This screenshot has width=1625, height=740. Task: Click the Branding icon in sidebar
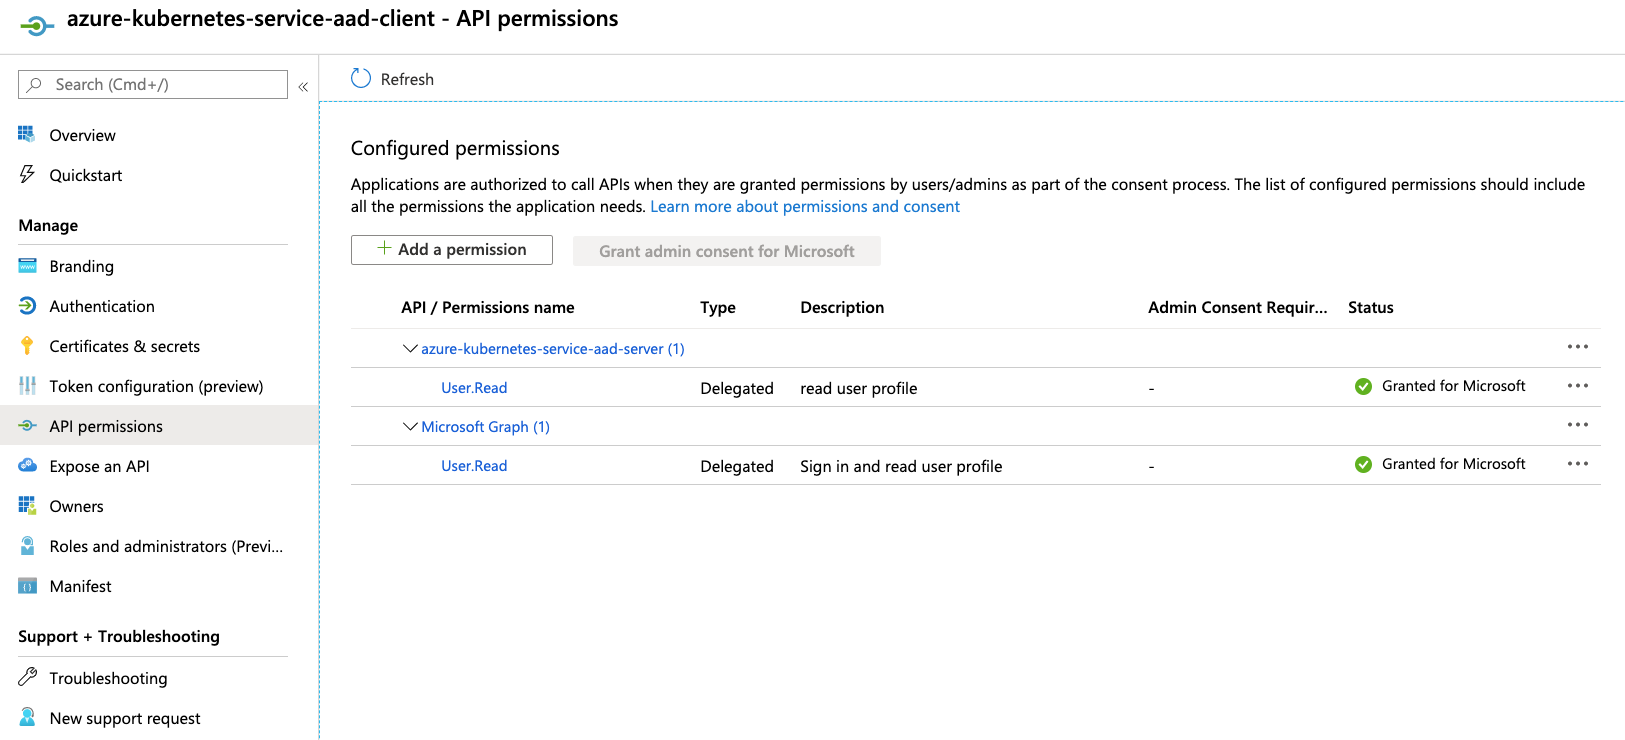point(27,266)
